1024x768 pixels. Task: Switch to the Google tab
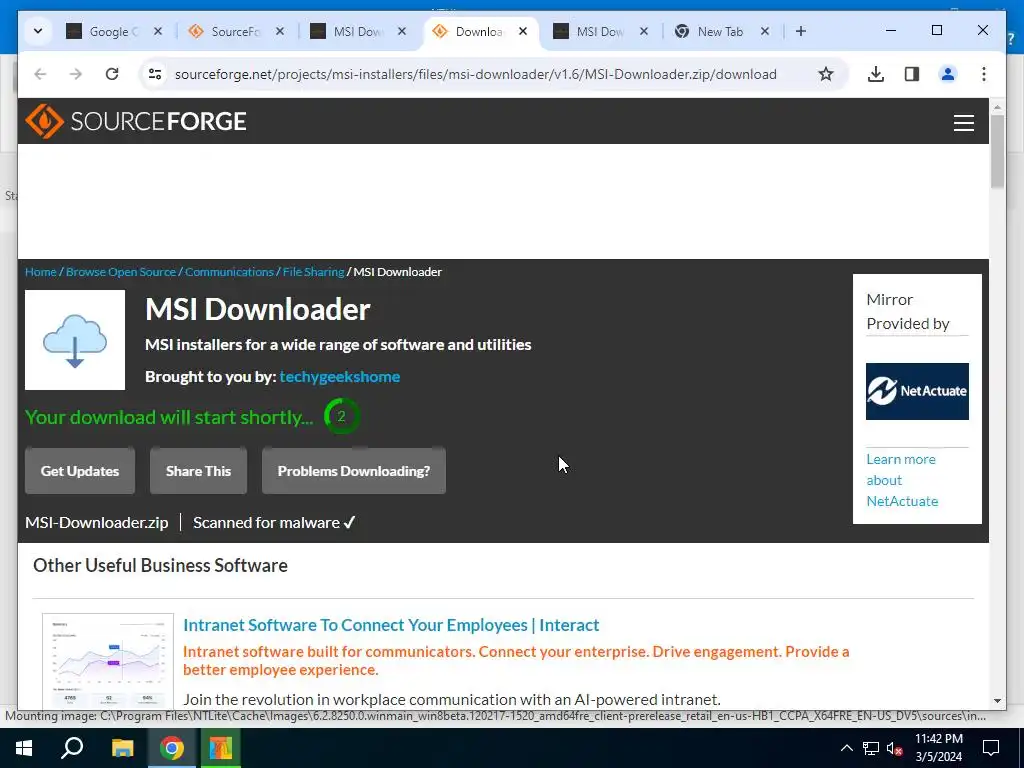pos(114,31)
